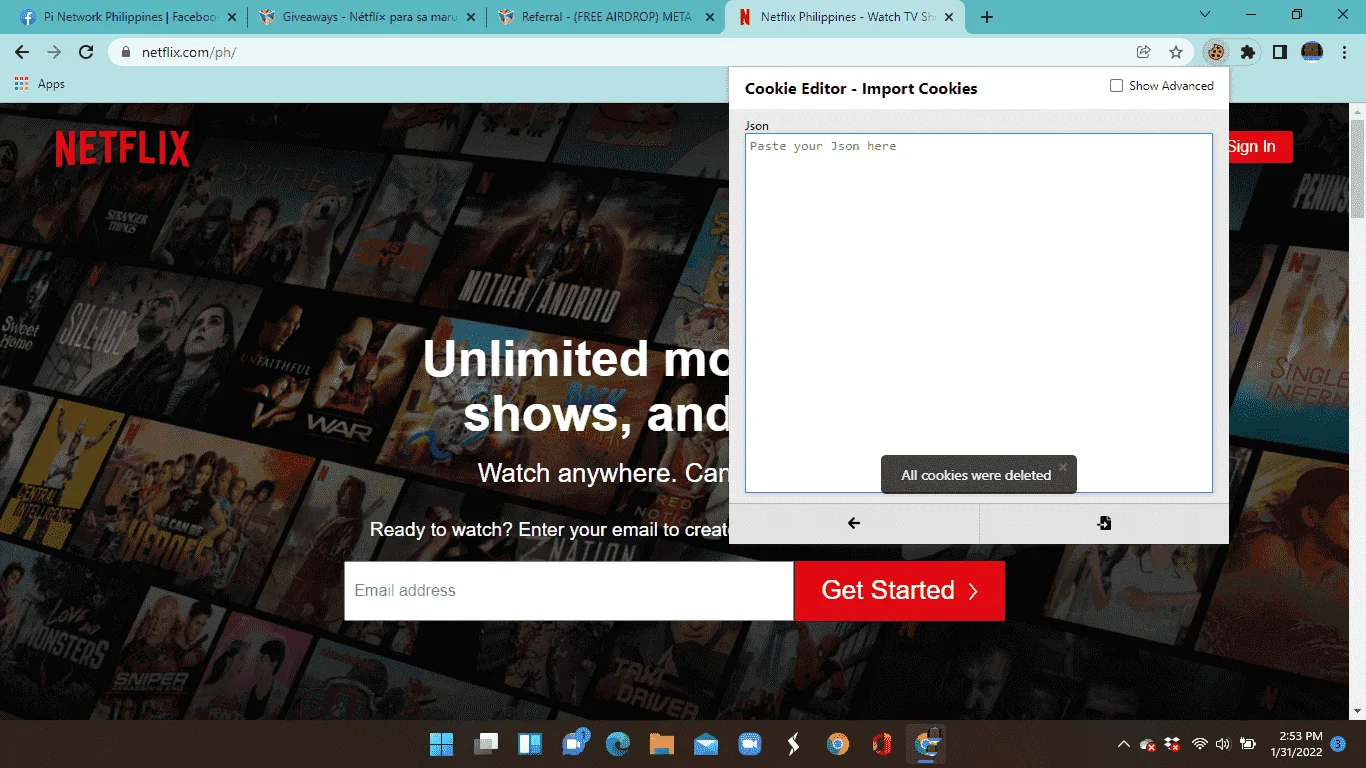Click the Json paste text area
The width and height of the screenshot is (1366, 768).
pos(979,313)
